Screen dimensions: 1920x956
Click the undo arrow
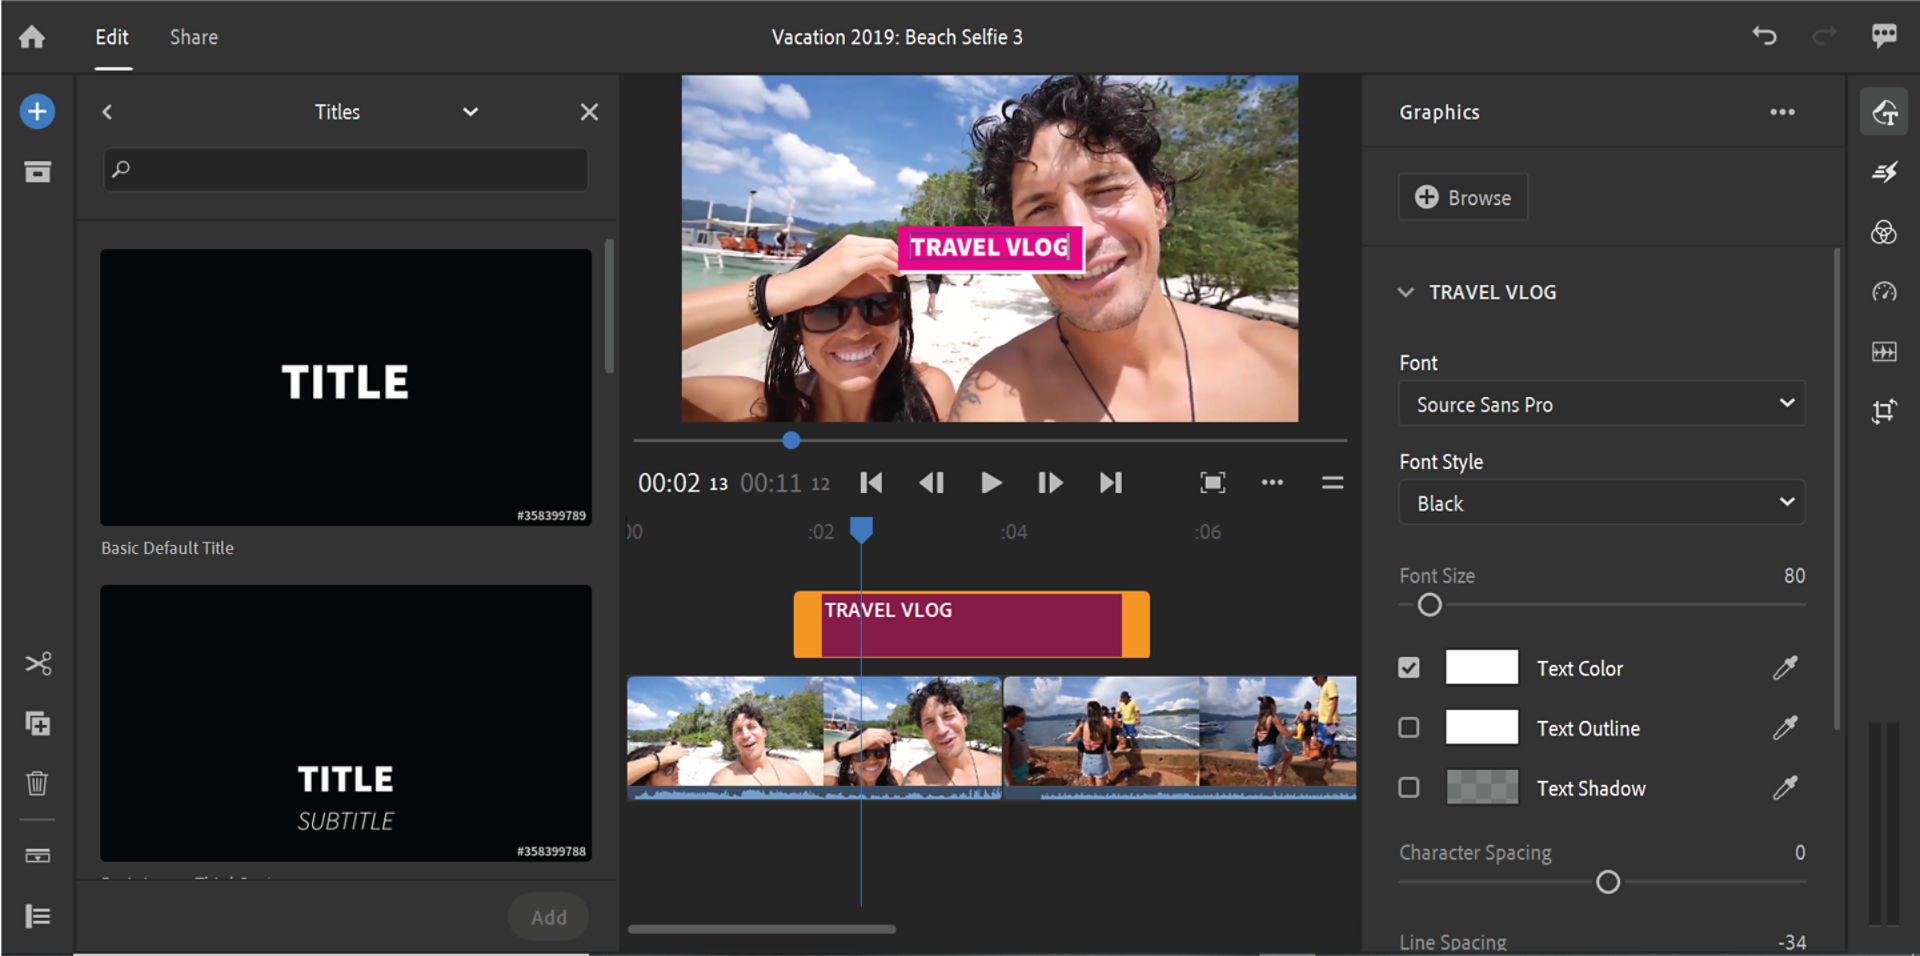[x=1764, y=37]
